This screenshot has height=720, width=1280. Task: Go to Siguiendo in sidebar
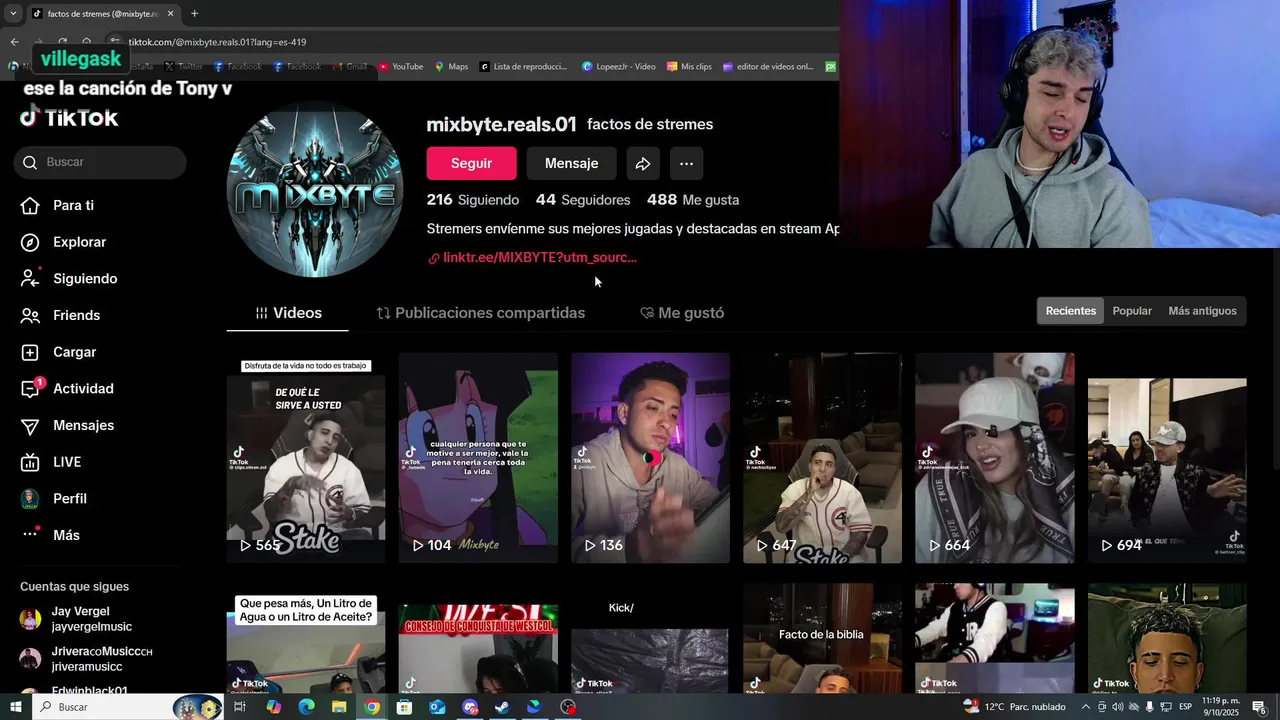[x=69, y=279]
